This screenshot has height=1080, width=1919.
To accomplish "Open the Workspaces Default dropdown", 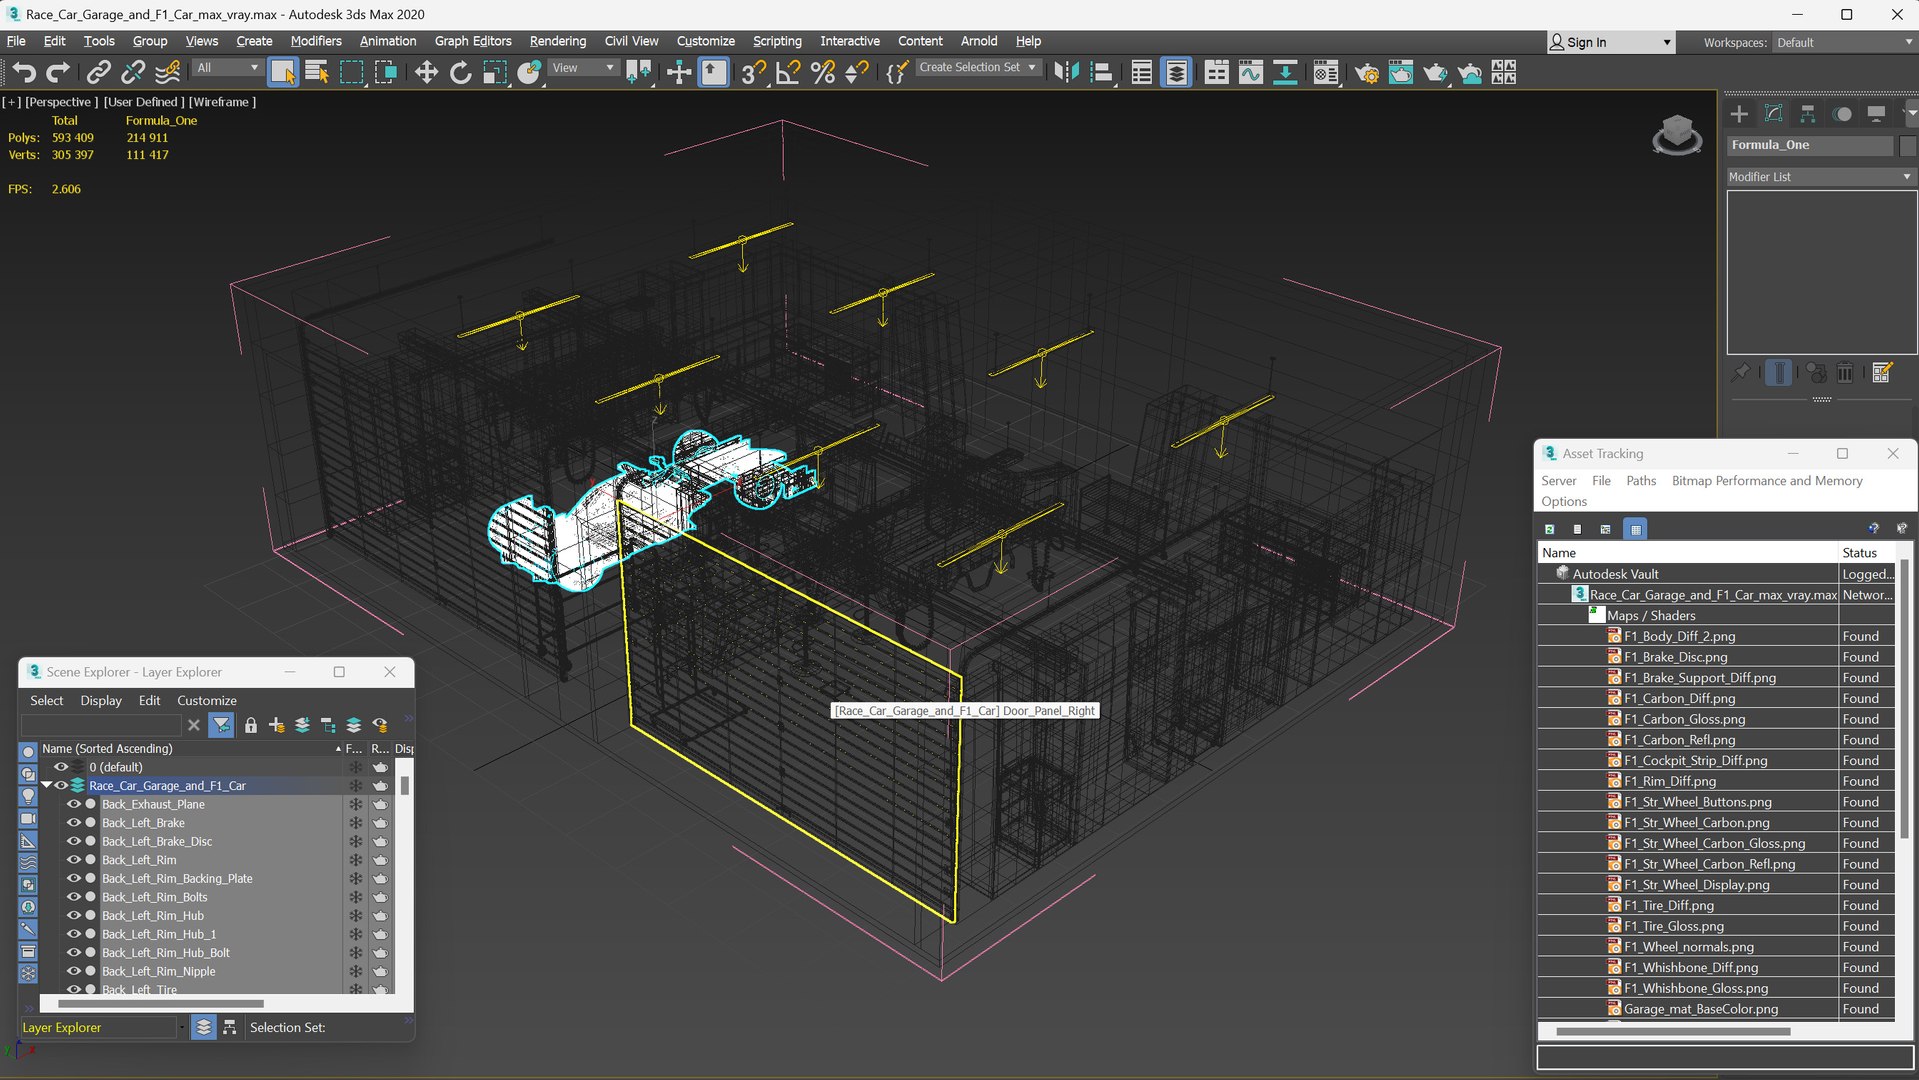I will 1844,43.
